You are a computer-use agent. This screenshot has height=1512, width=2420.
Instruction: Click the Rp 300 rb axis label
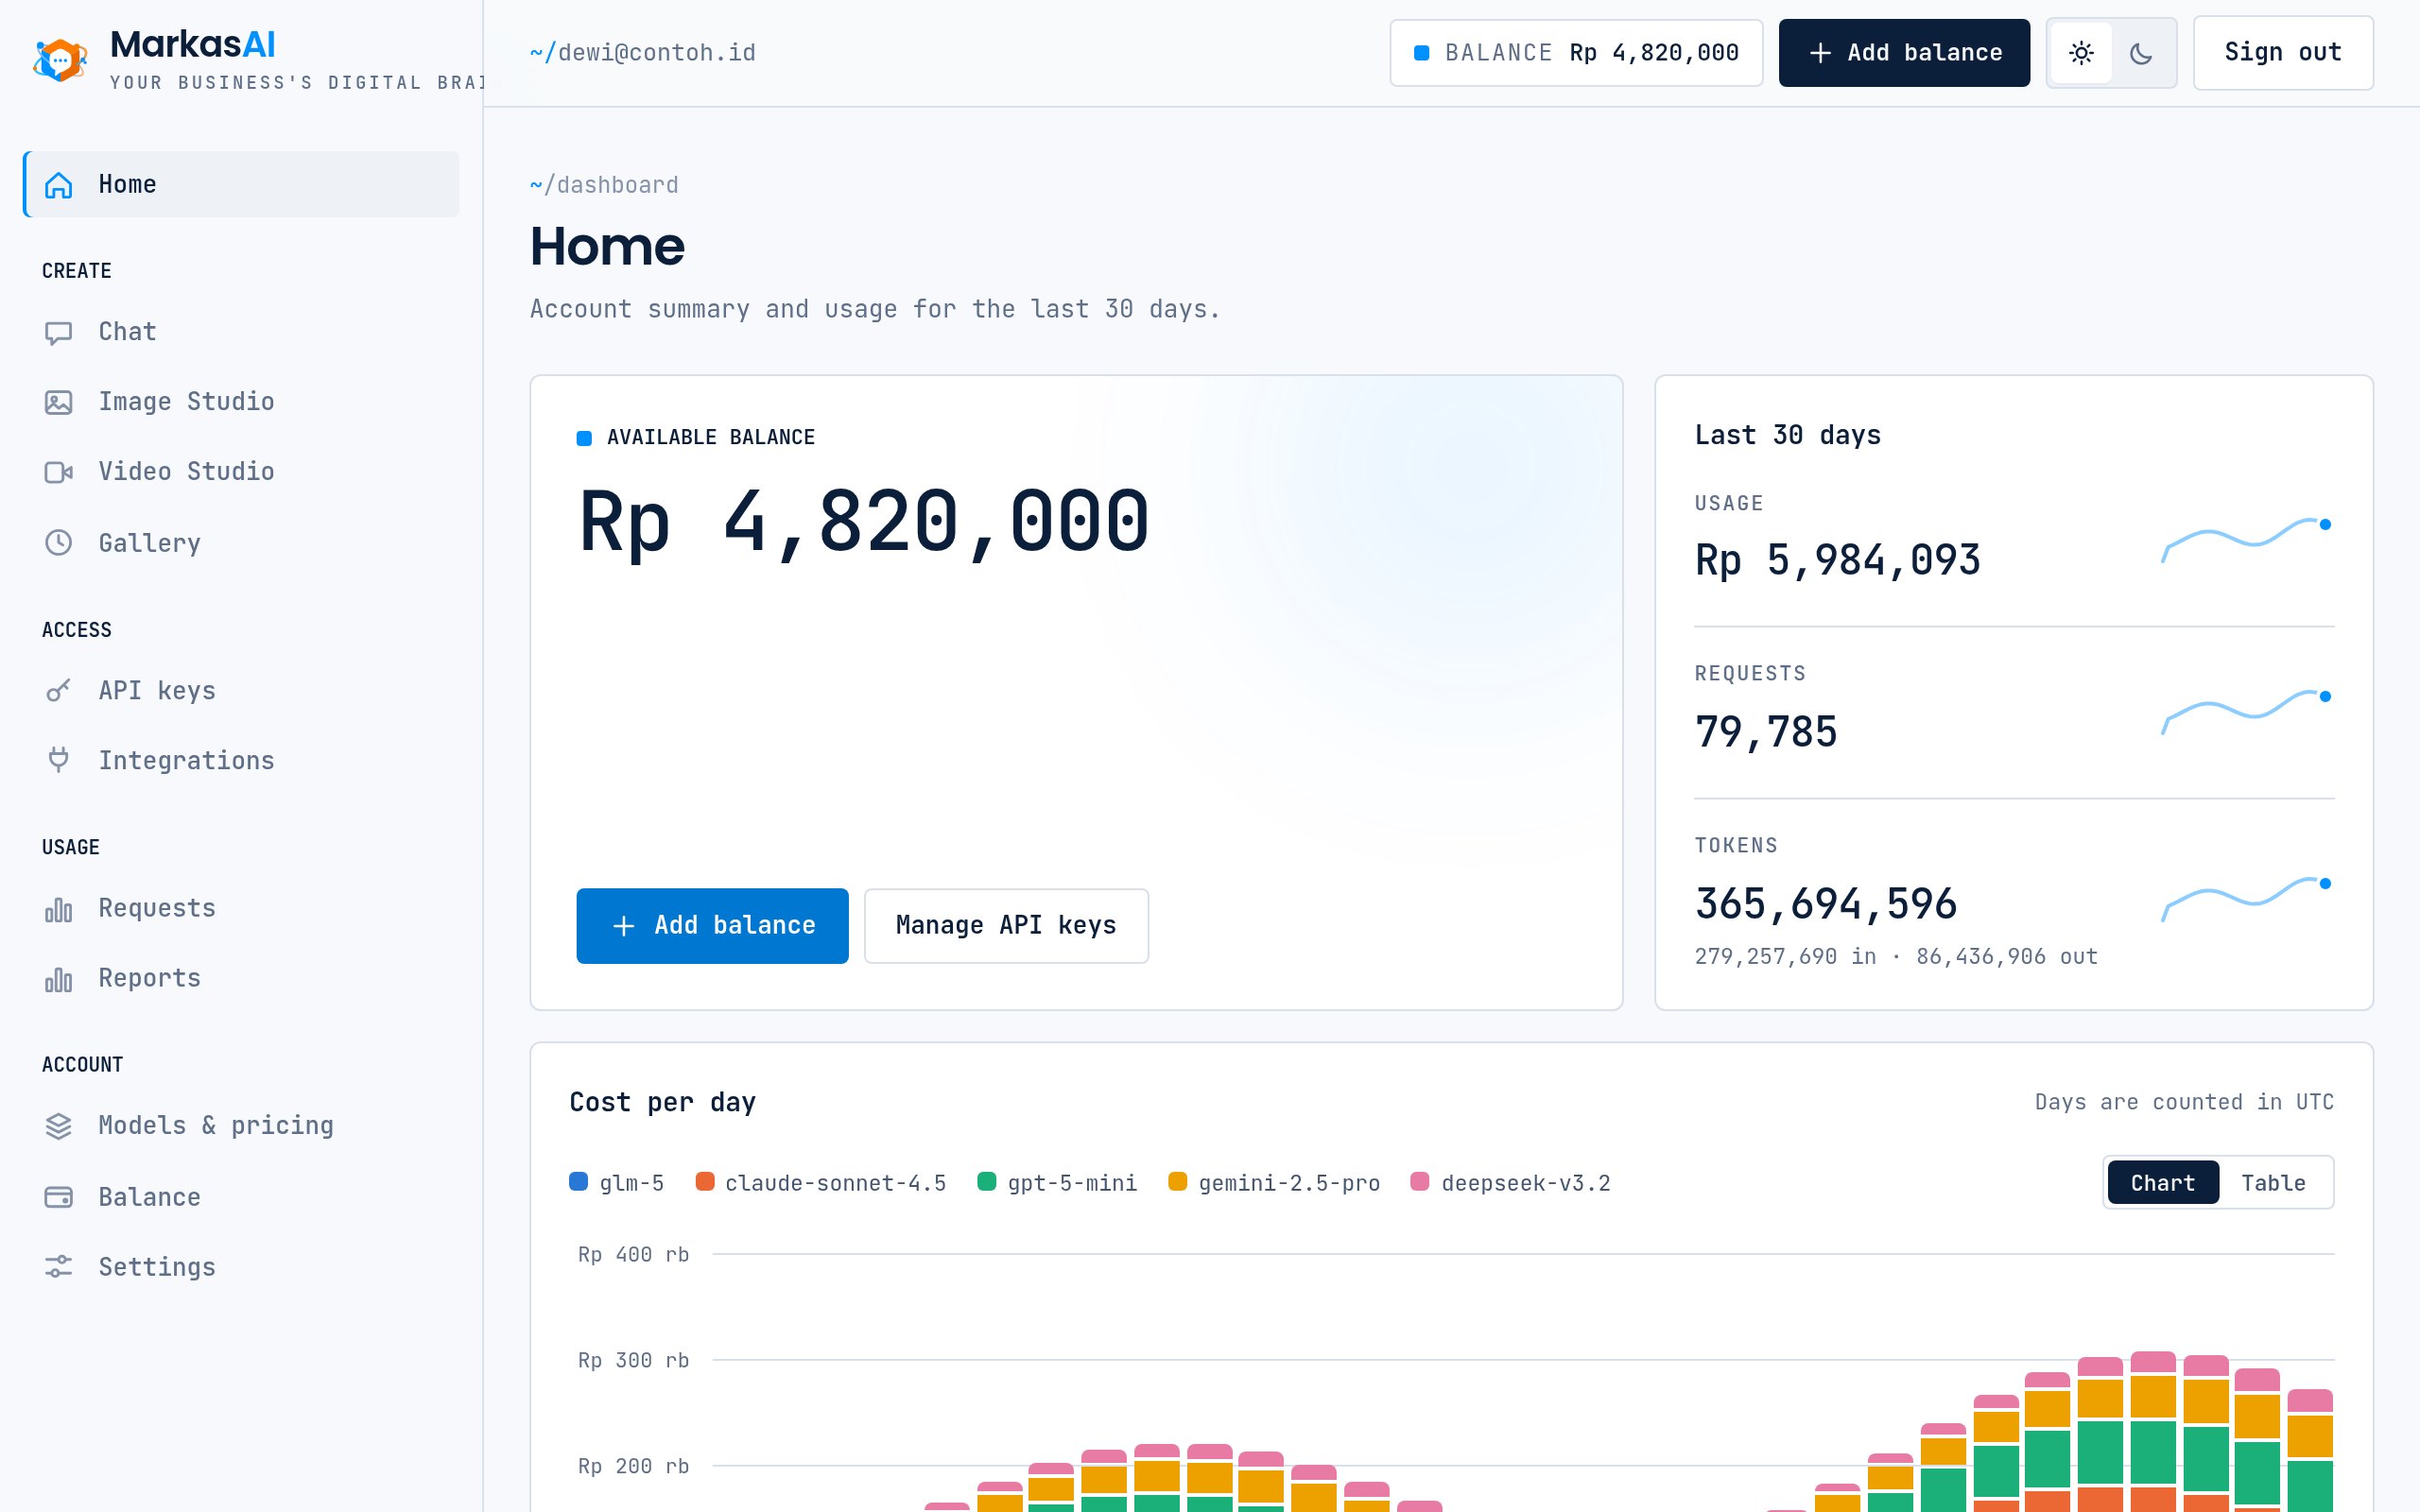pyautogui.click(x=634, y=1360)
